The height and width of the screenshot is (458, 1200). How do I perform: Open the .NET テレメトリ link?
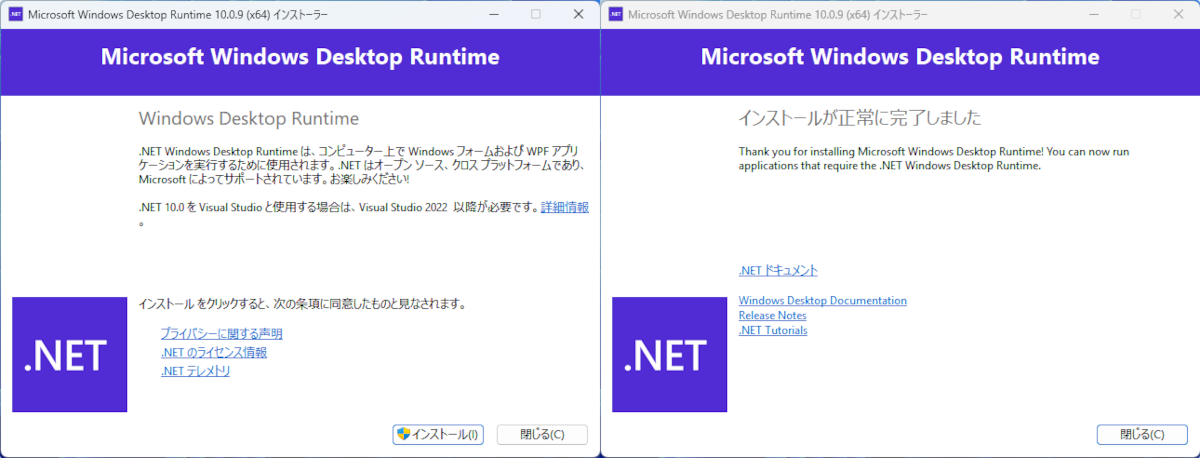coord(195,371)
